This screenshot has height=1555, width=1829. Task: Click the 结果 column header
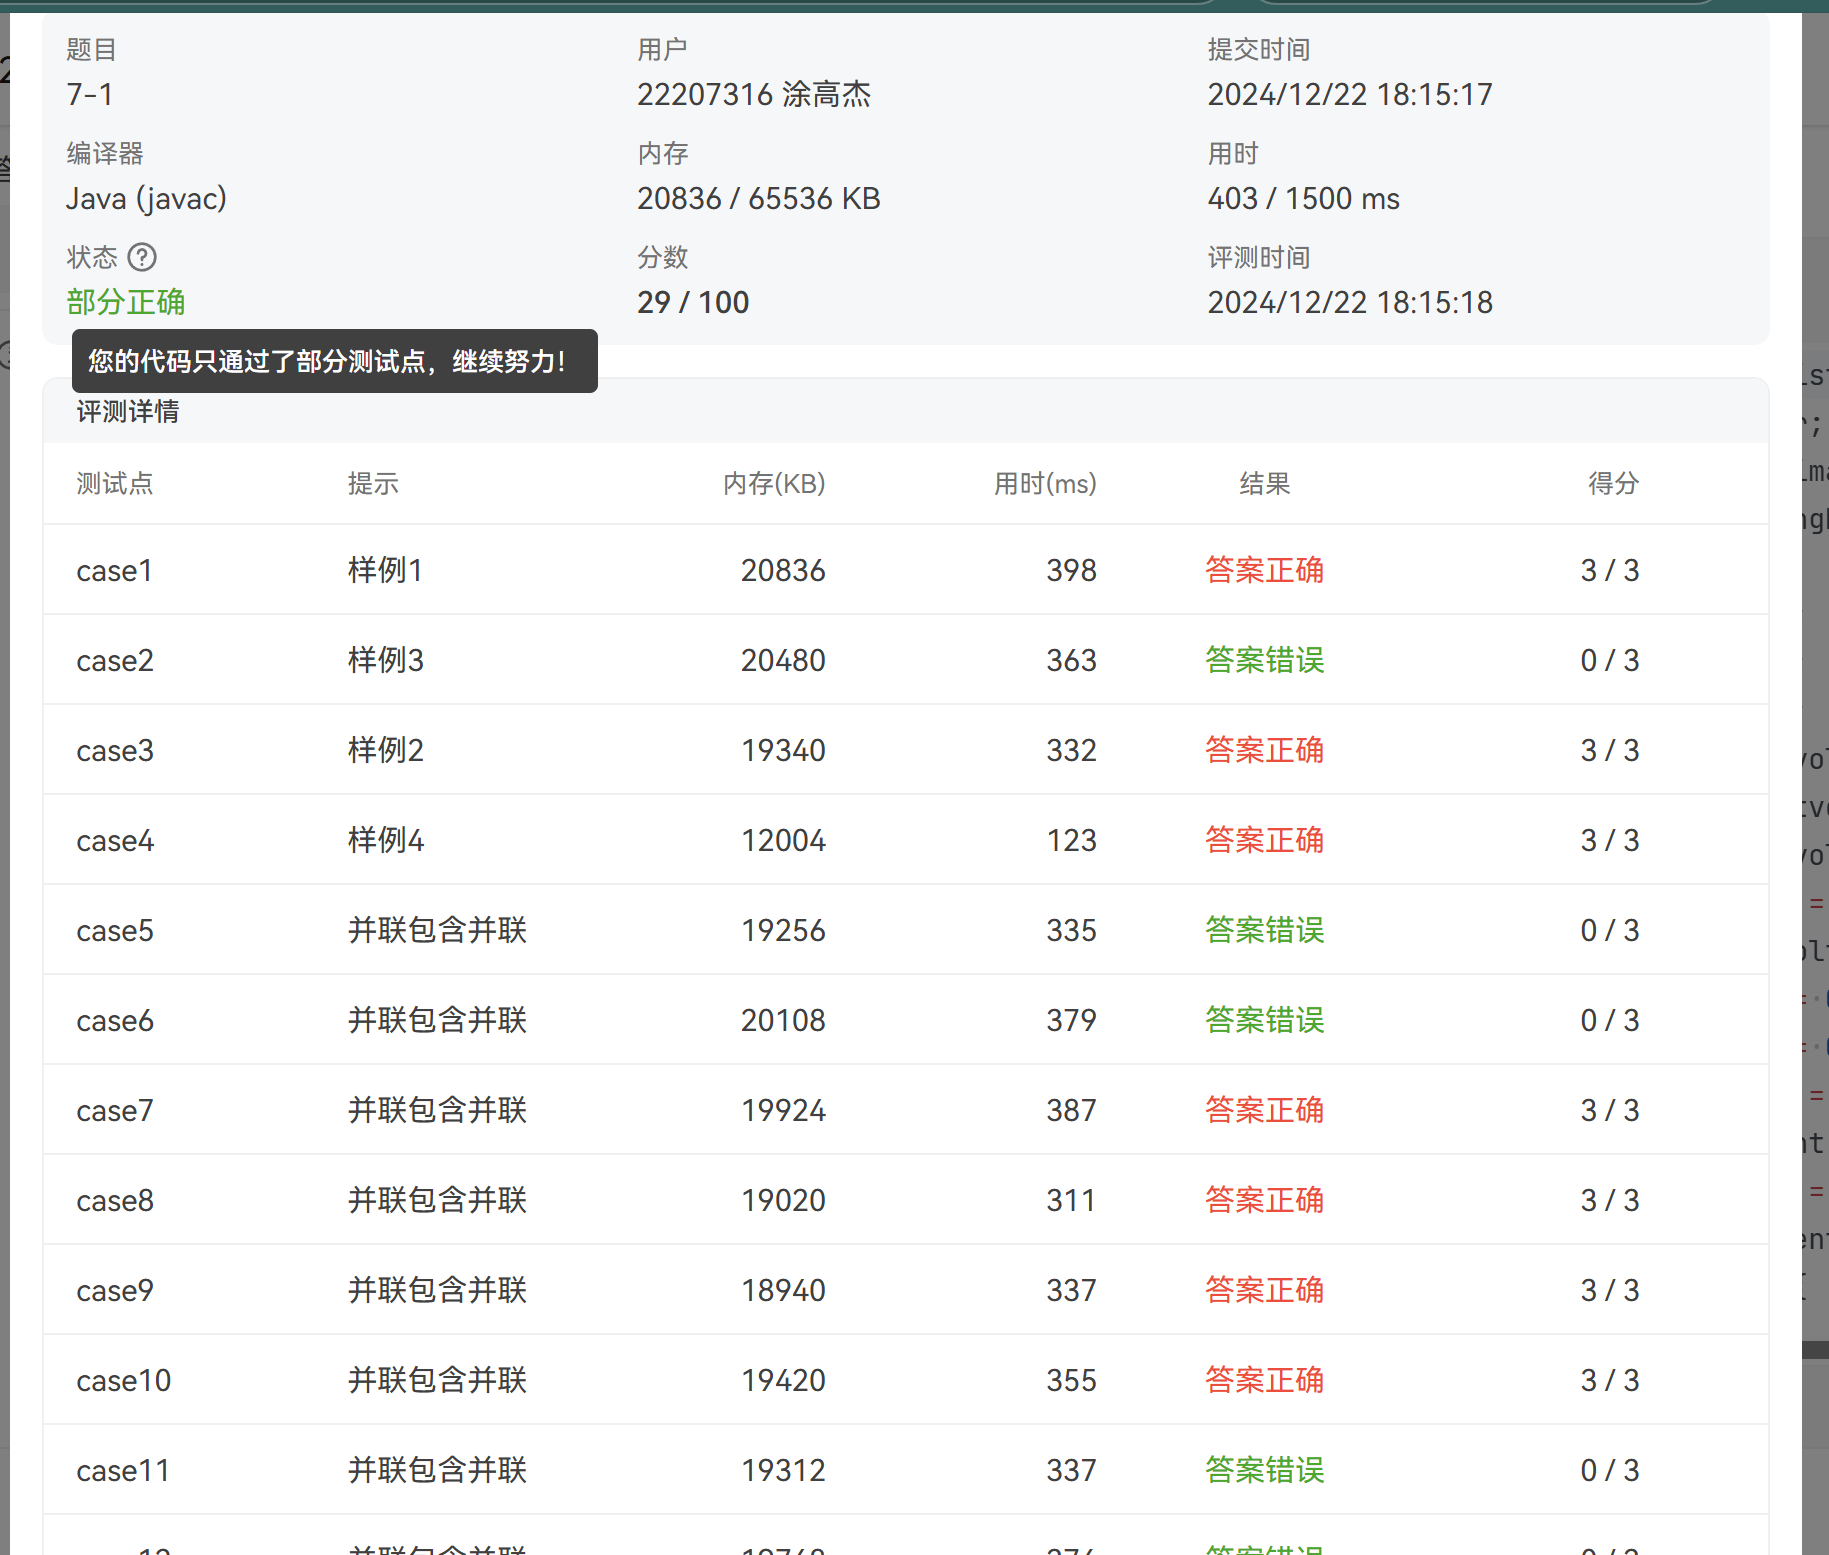pyautogui.click(x=1265, y=484)
